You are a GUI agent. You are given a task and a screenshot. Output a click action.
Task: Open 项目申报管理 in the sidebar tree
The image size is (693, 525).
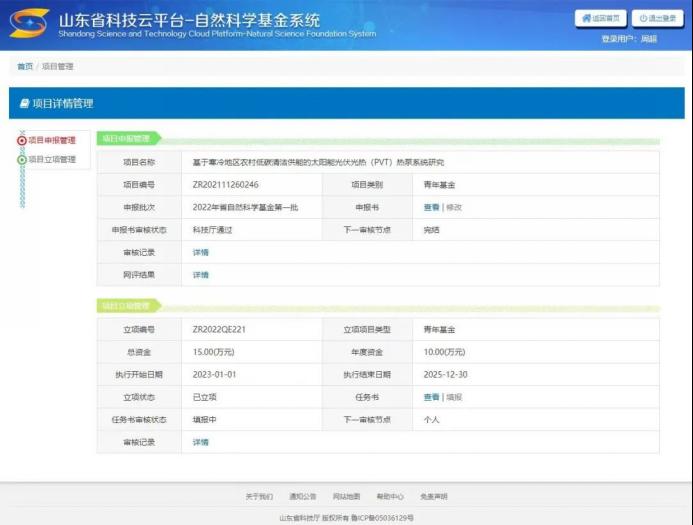(52, 141)
